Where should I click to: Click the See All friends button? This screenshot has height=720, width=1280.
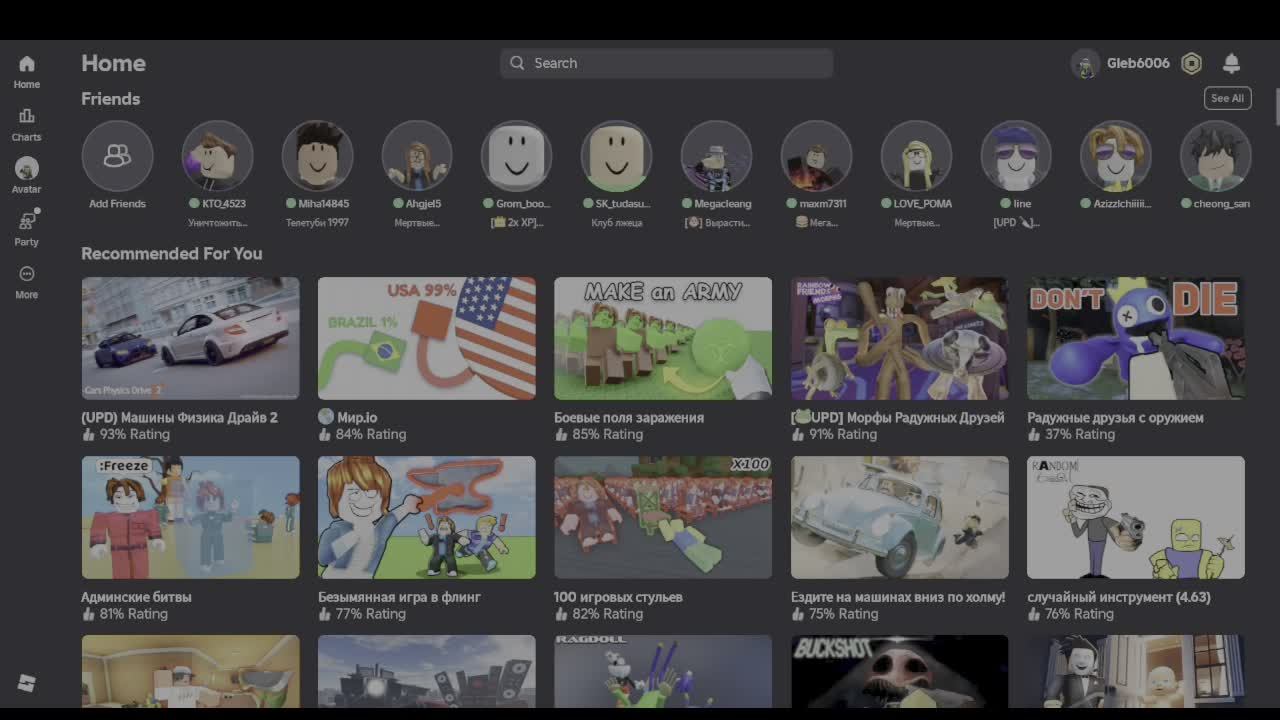1227,98
